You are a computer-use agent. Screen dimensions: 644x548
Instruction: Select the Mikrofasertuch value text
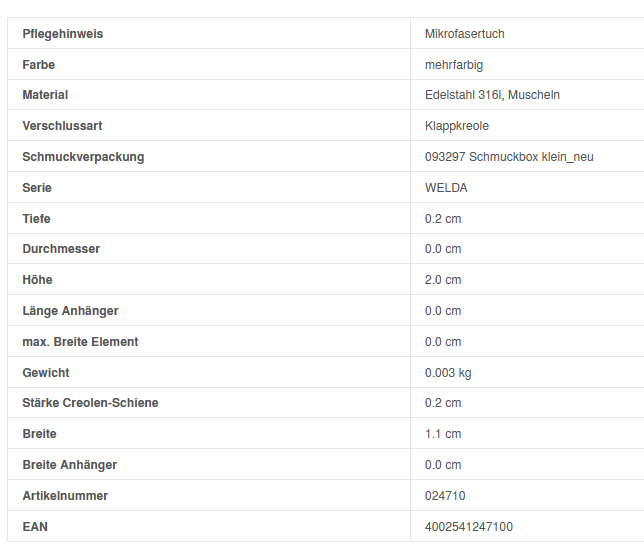coord(464,34)
